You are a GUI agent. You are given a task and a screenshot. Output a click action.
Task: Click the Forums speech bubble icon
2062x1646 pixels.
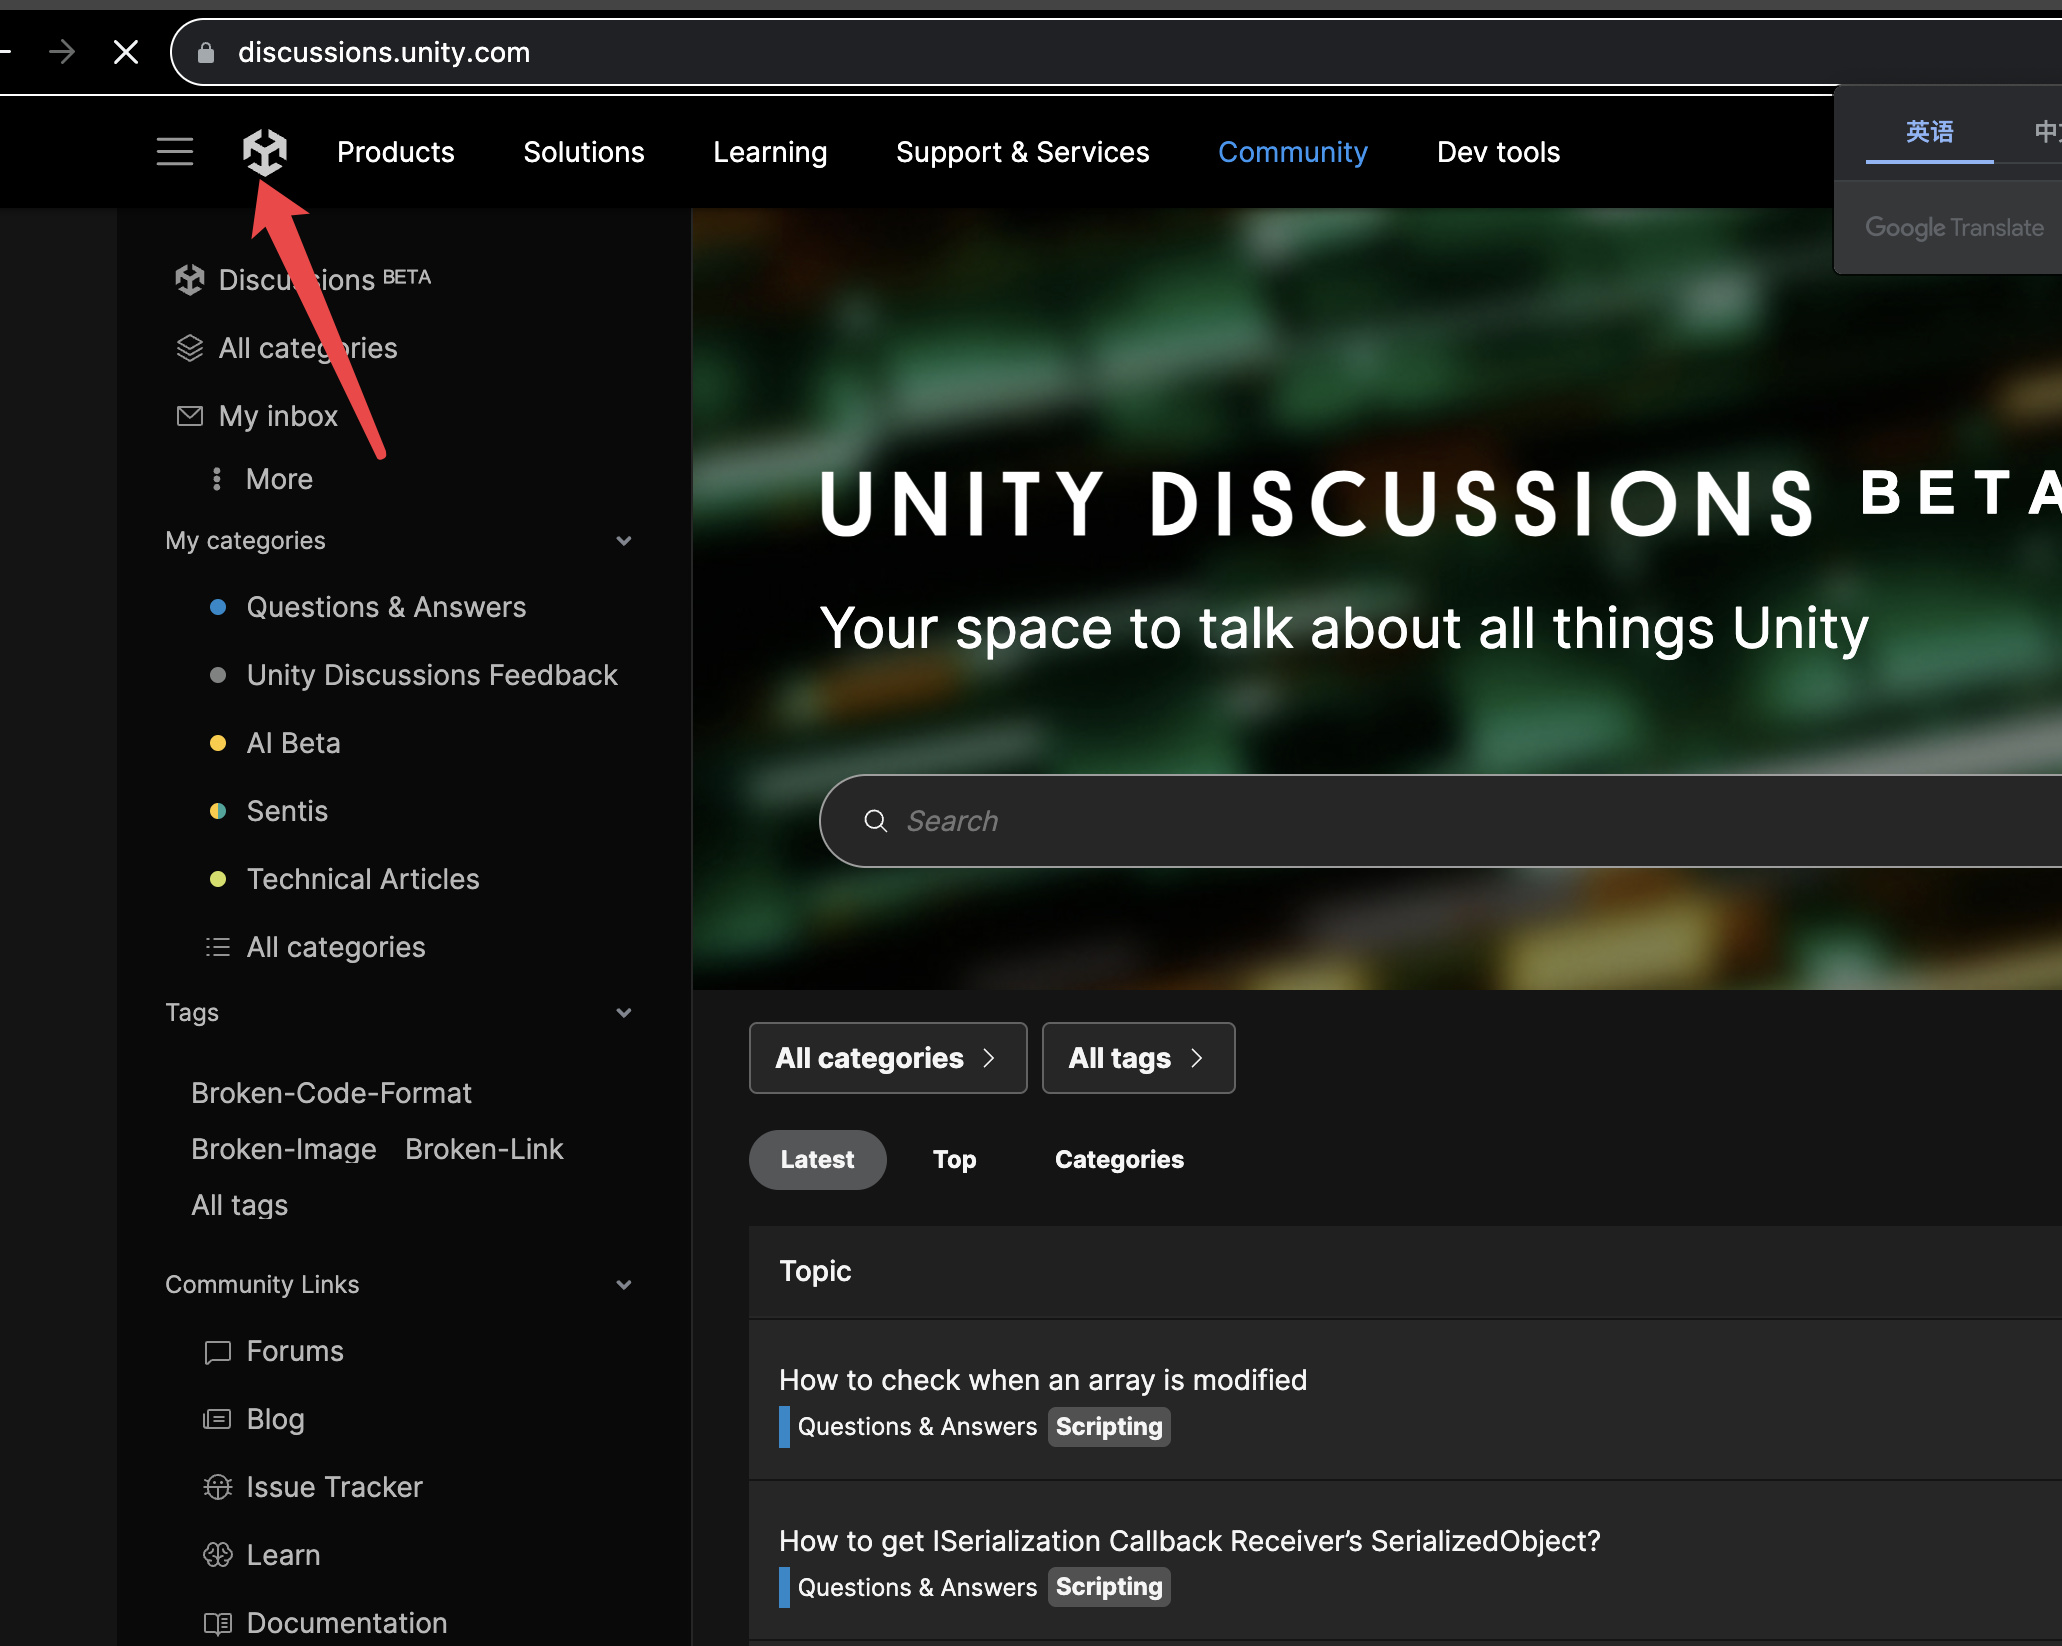tap(217, 1352)
